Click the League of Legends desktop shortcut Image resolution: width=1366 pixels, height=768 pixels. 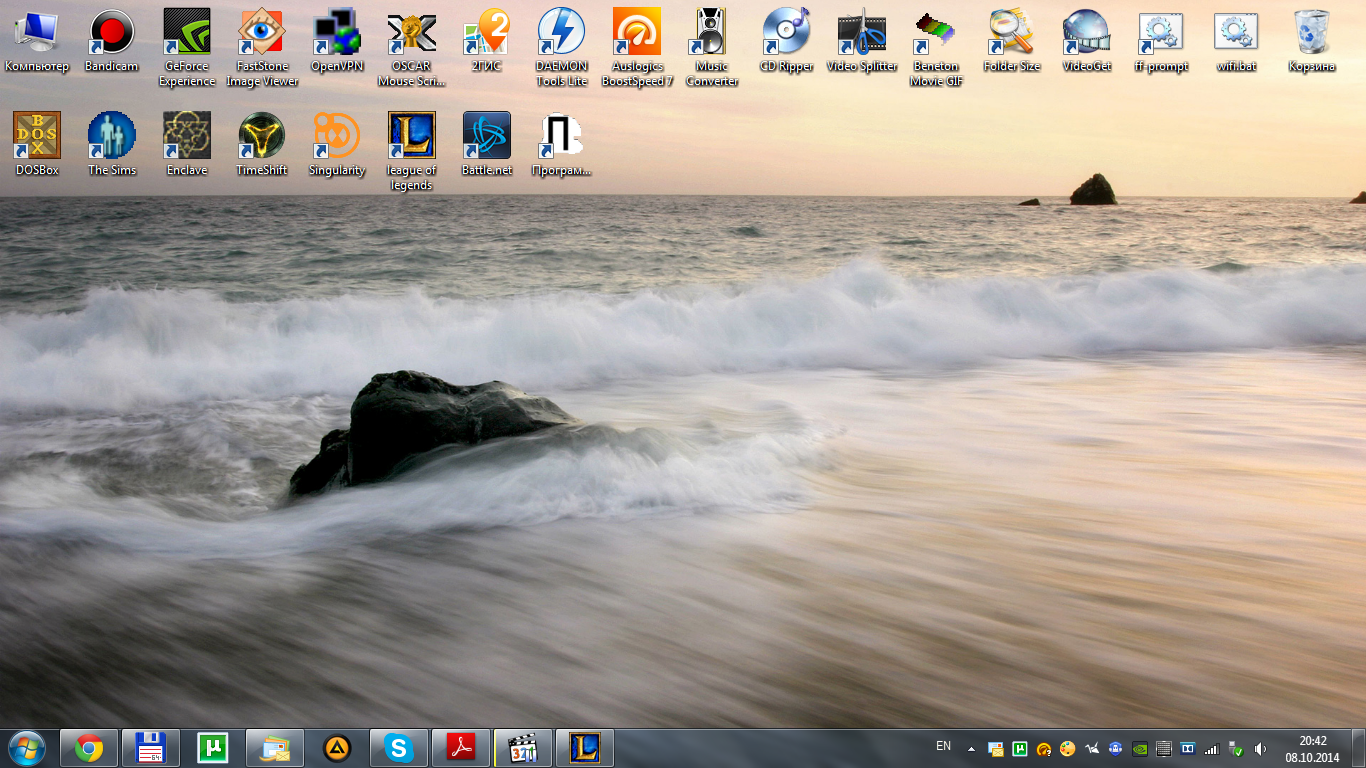[411, 136]
